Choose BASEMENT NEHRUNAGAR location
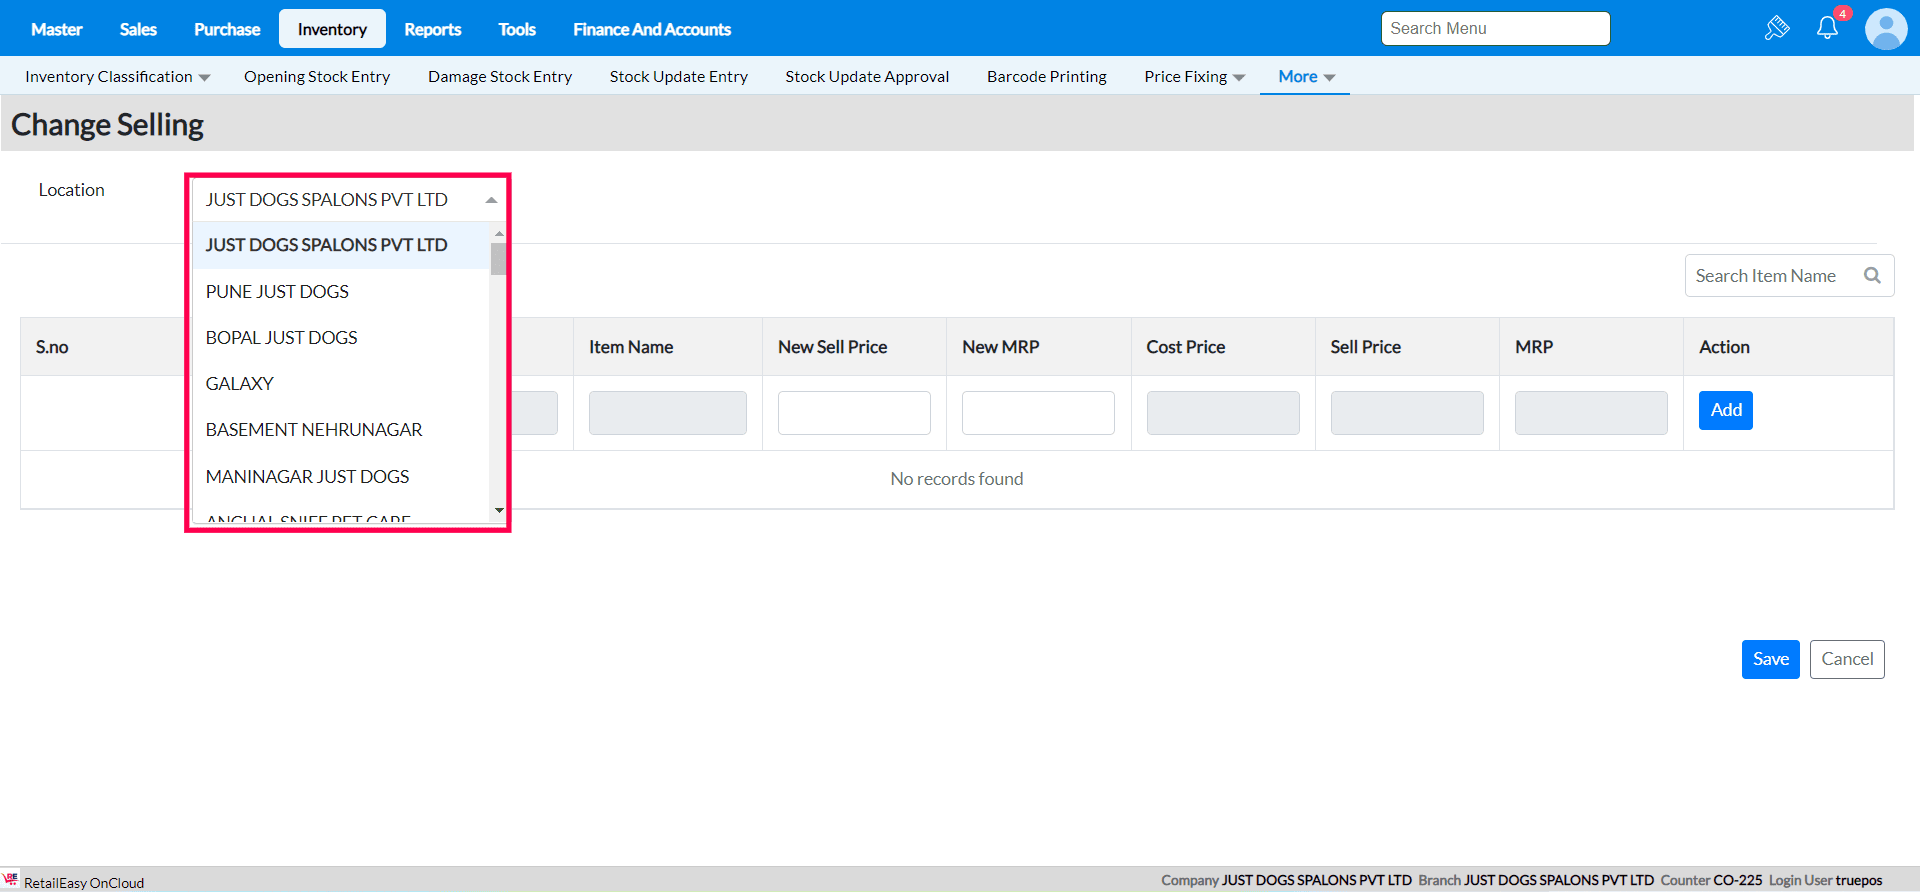 click(340, 430)
